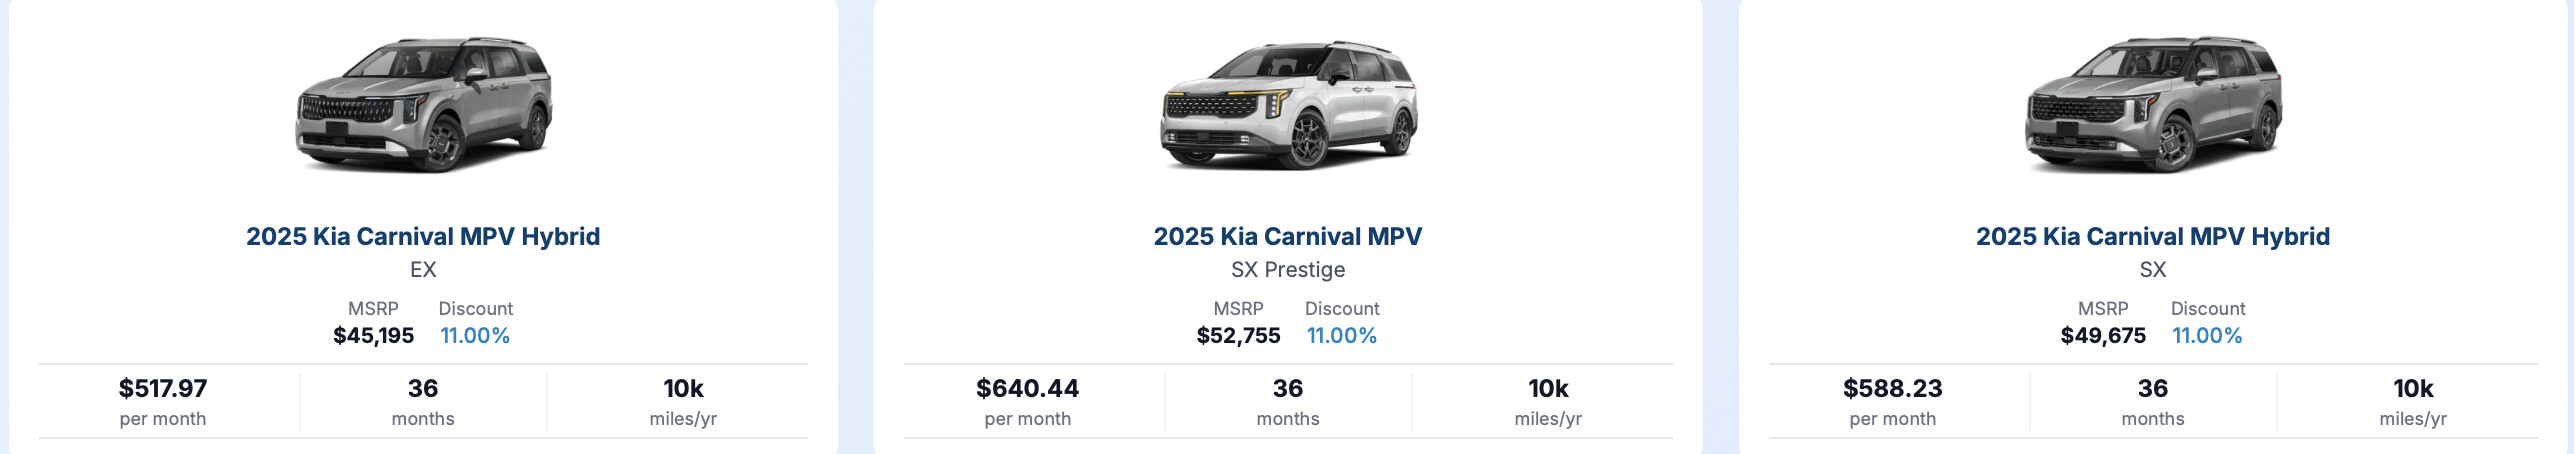Click 10k miles/yr on SX Prestige card
Image resolution: width=2574 pixels, height=454 pixels.
click(1548, 401)
